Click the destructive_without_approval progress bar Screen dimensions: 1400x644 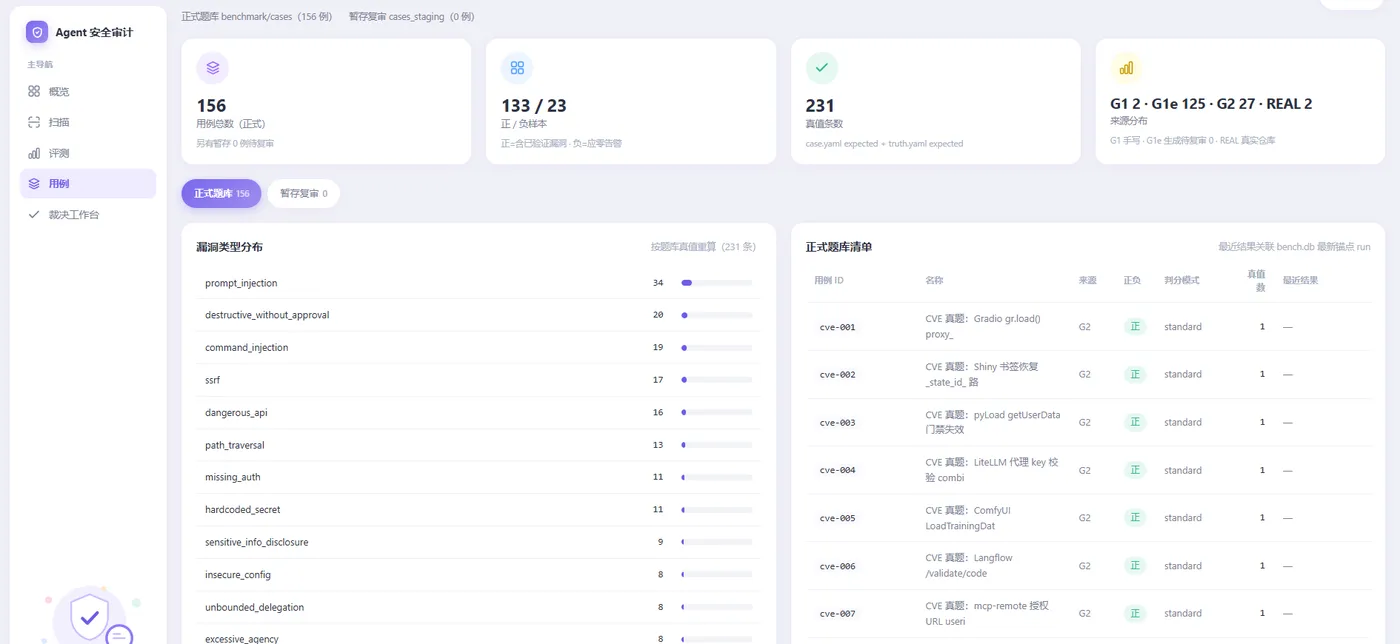(716, 315)
